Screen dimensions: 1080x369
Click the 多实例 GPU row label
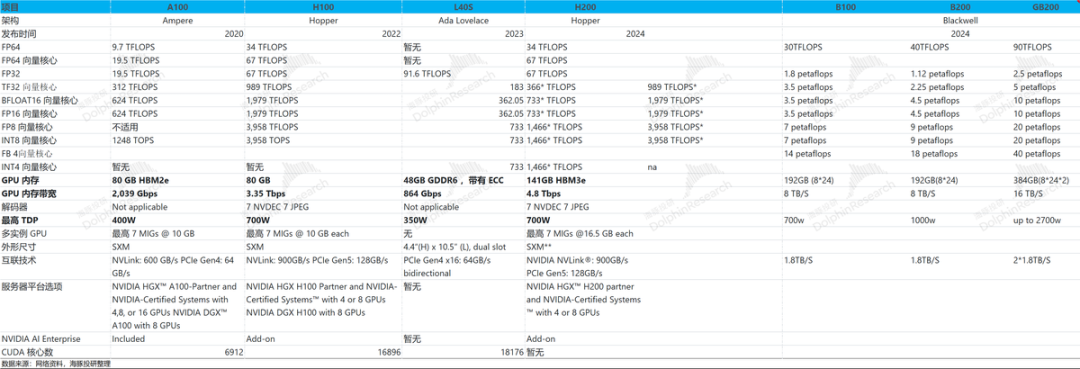(x=23, y=233)
